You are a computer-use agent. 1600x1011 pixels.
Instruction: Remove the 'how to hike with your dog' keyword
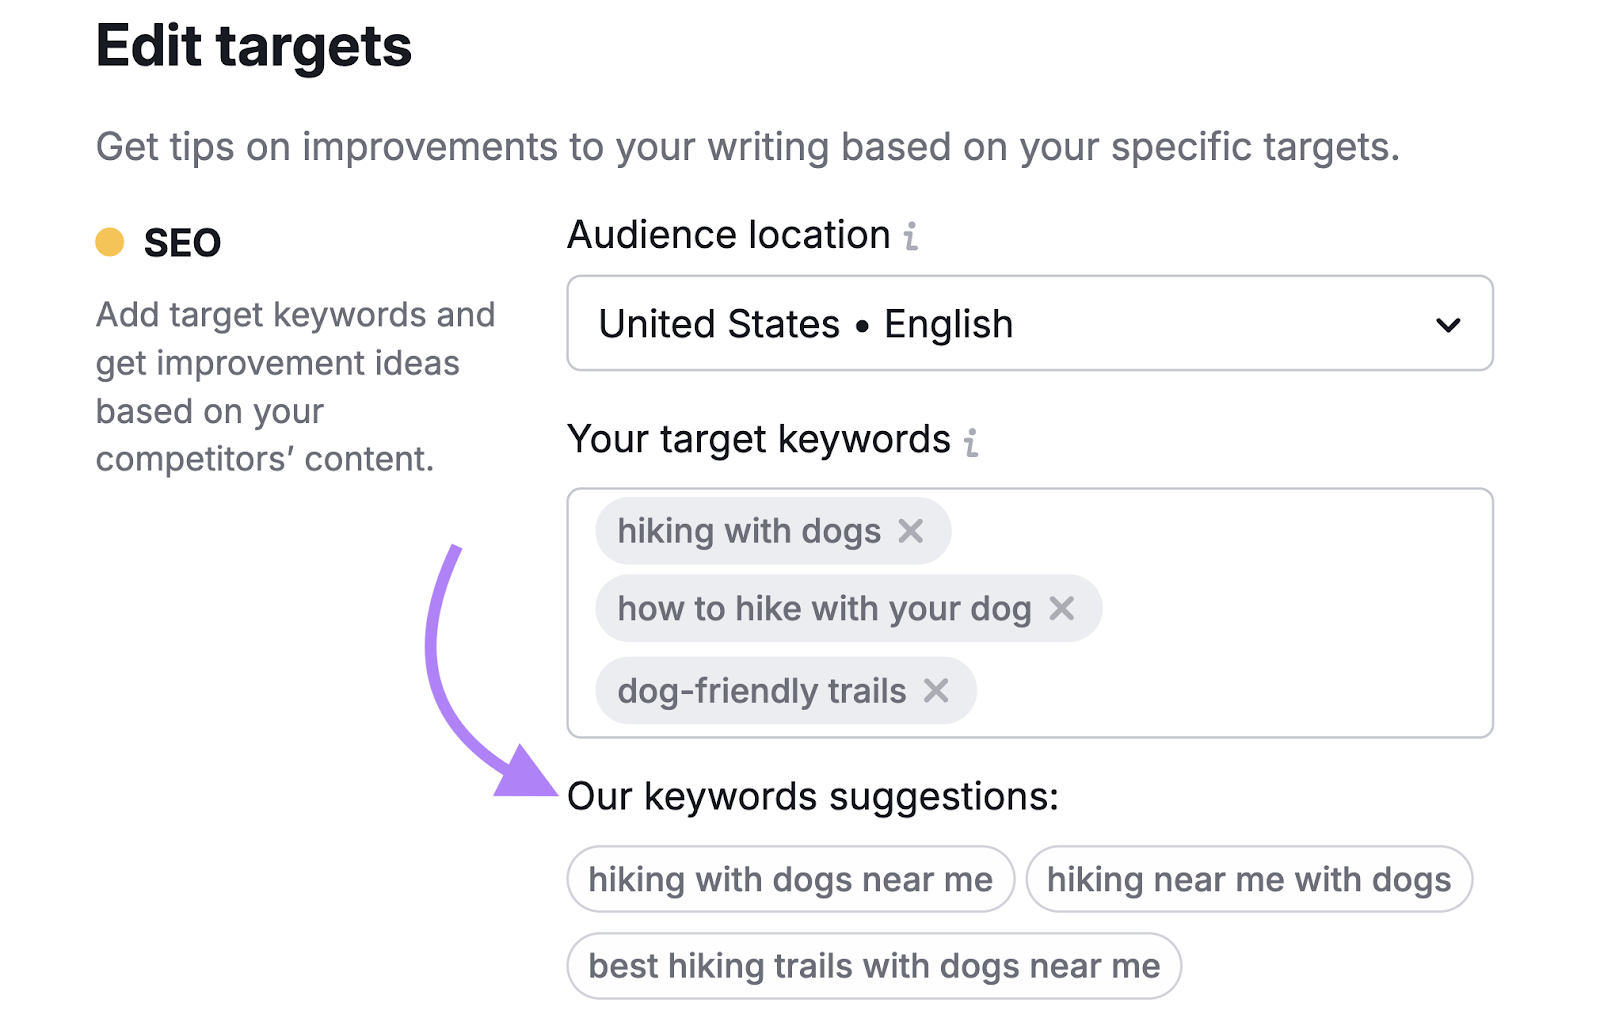(1064, 608)
